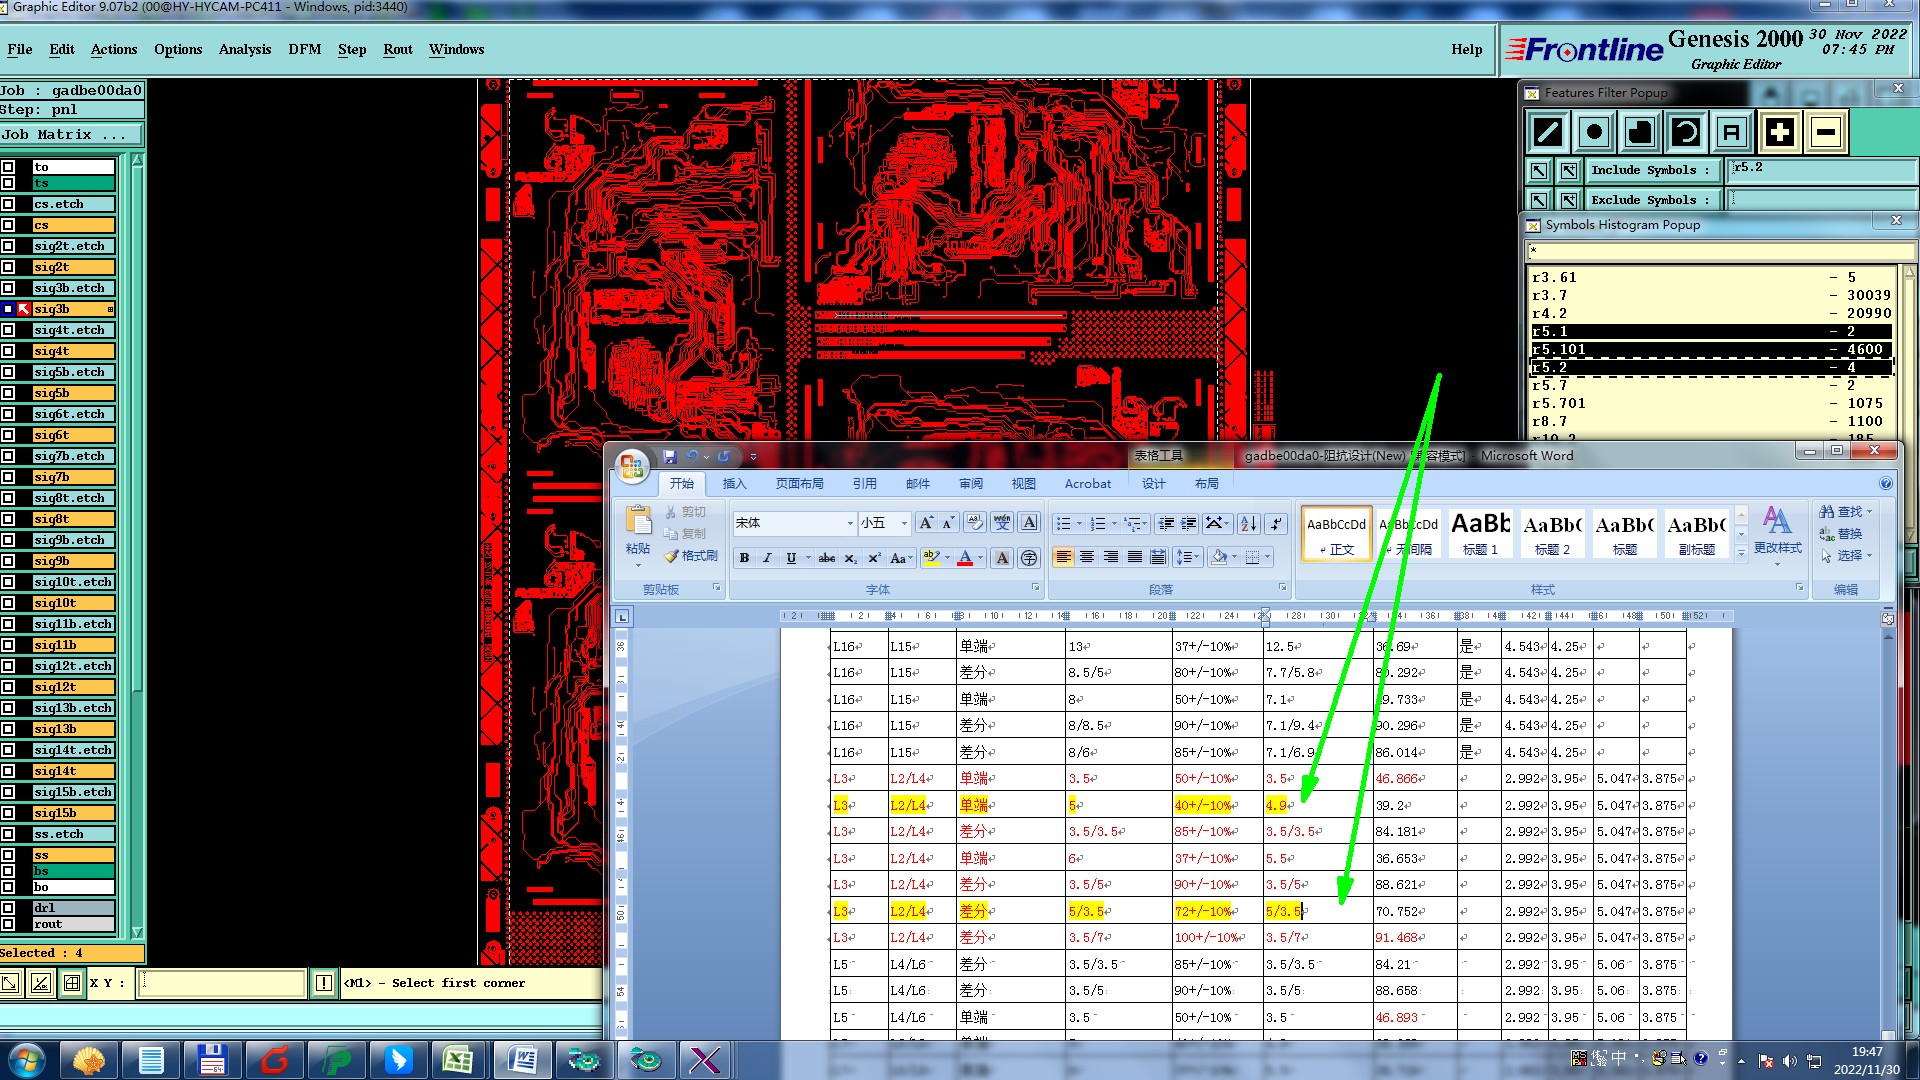
Task: Open the DFM menu
Action: [x=304, y=49]
